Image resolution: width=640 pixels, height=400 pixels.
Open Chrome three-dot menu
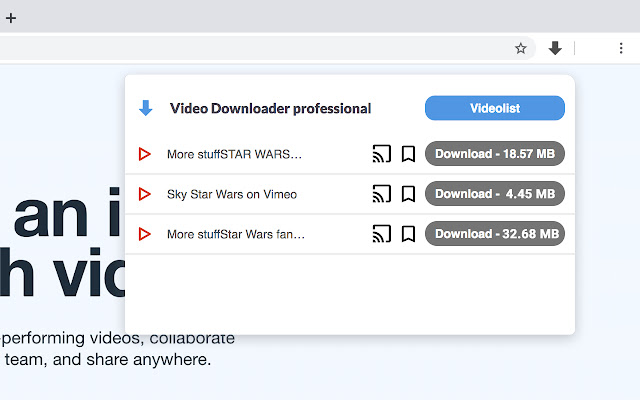pyautogui.click(x=621, y=48)
